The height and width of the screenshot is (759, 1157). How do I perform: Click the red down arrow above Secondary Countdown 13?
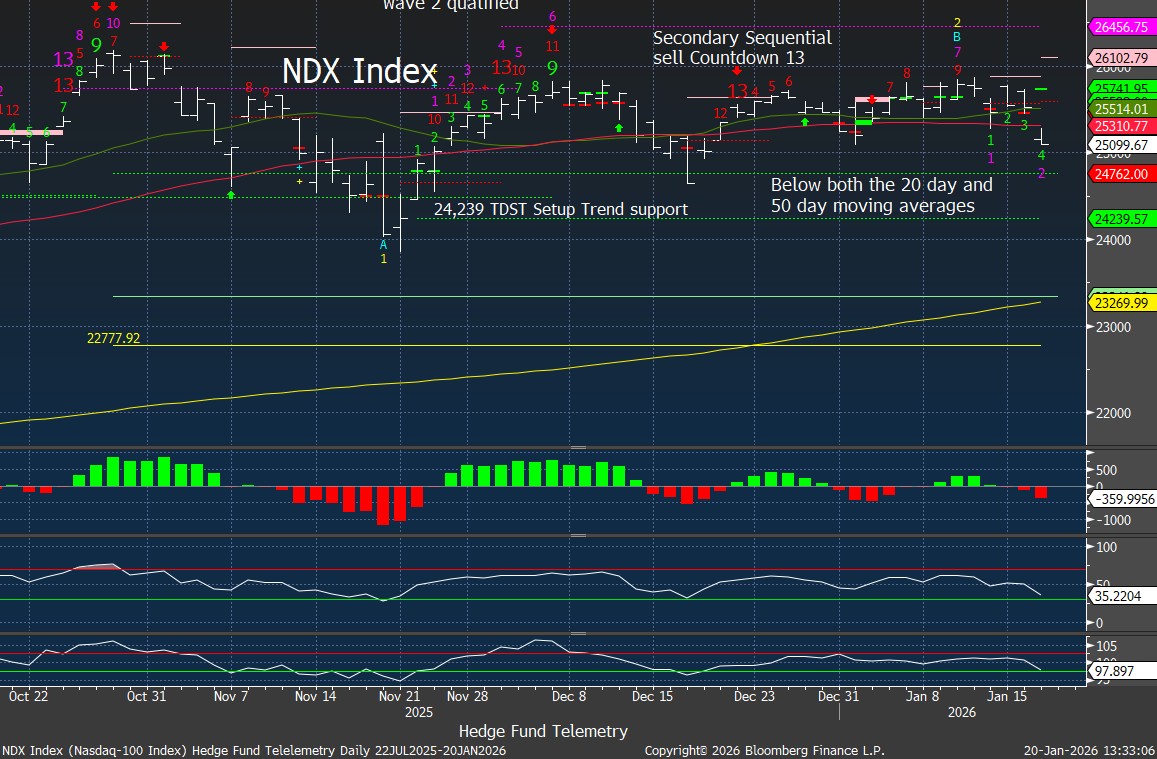tap(737, 71)
